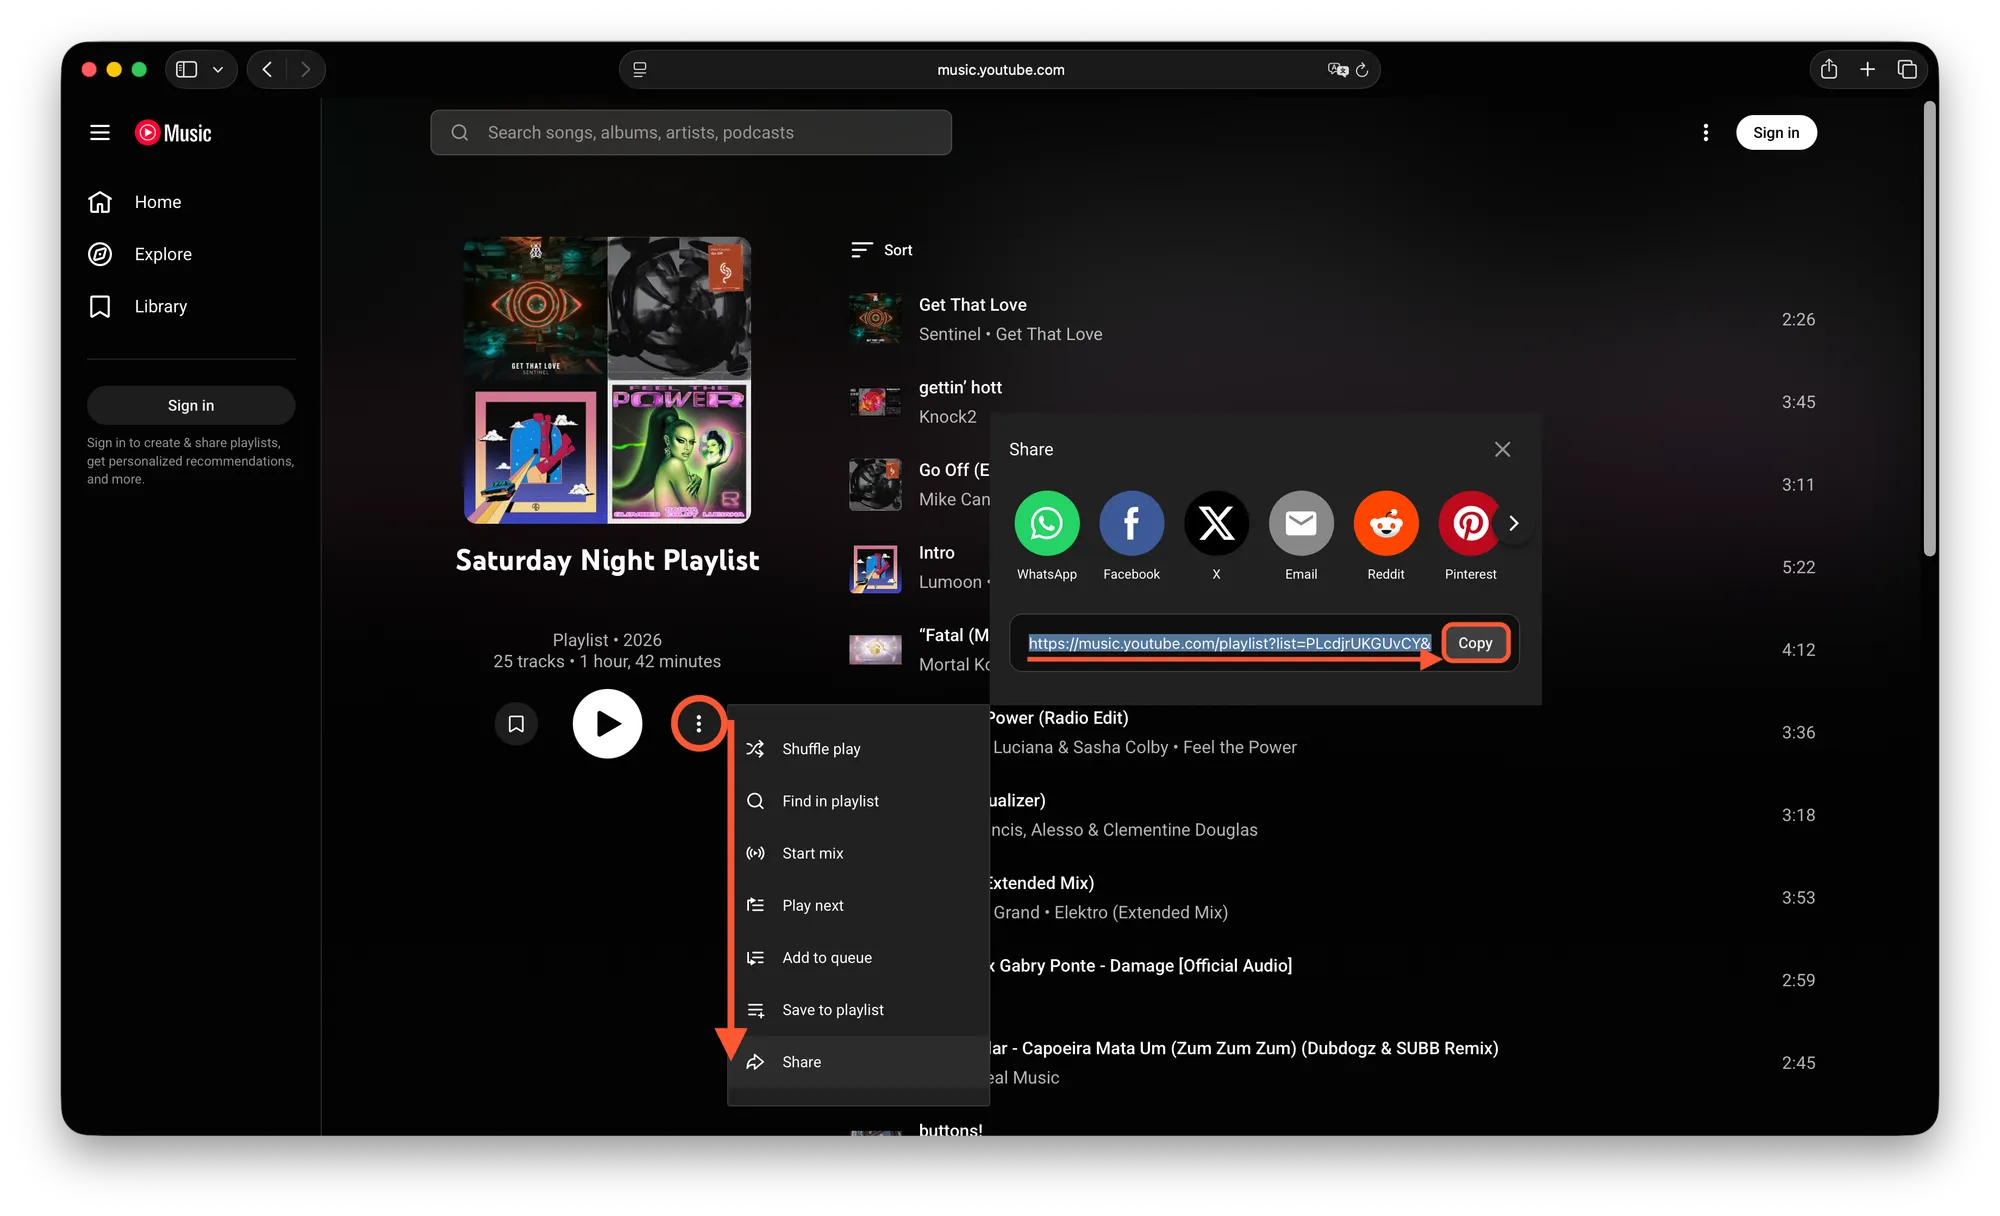Screen dimensions: 2000x1216
Task: Show Safari tab overview
Action: pyautogui.click(x=1907, y=69)
